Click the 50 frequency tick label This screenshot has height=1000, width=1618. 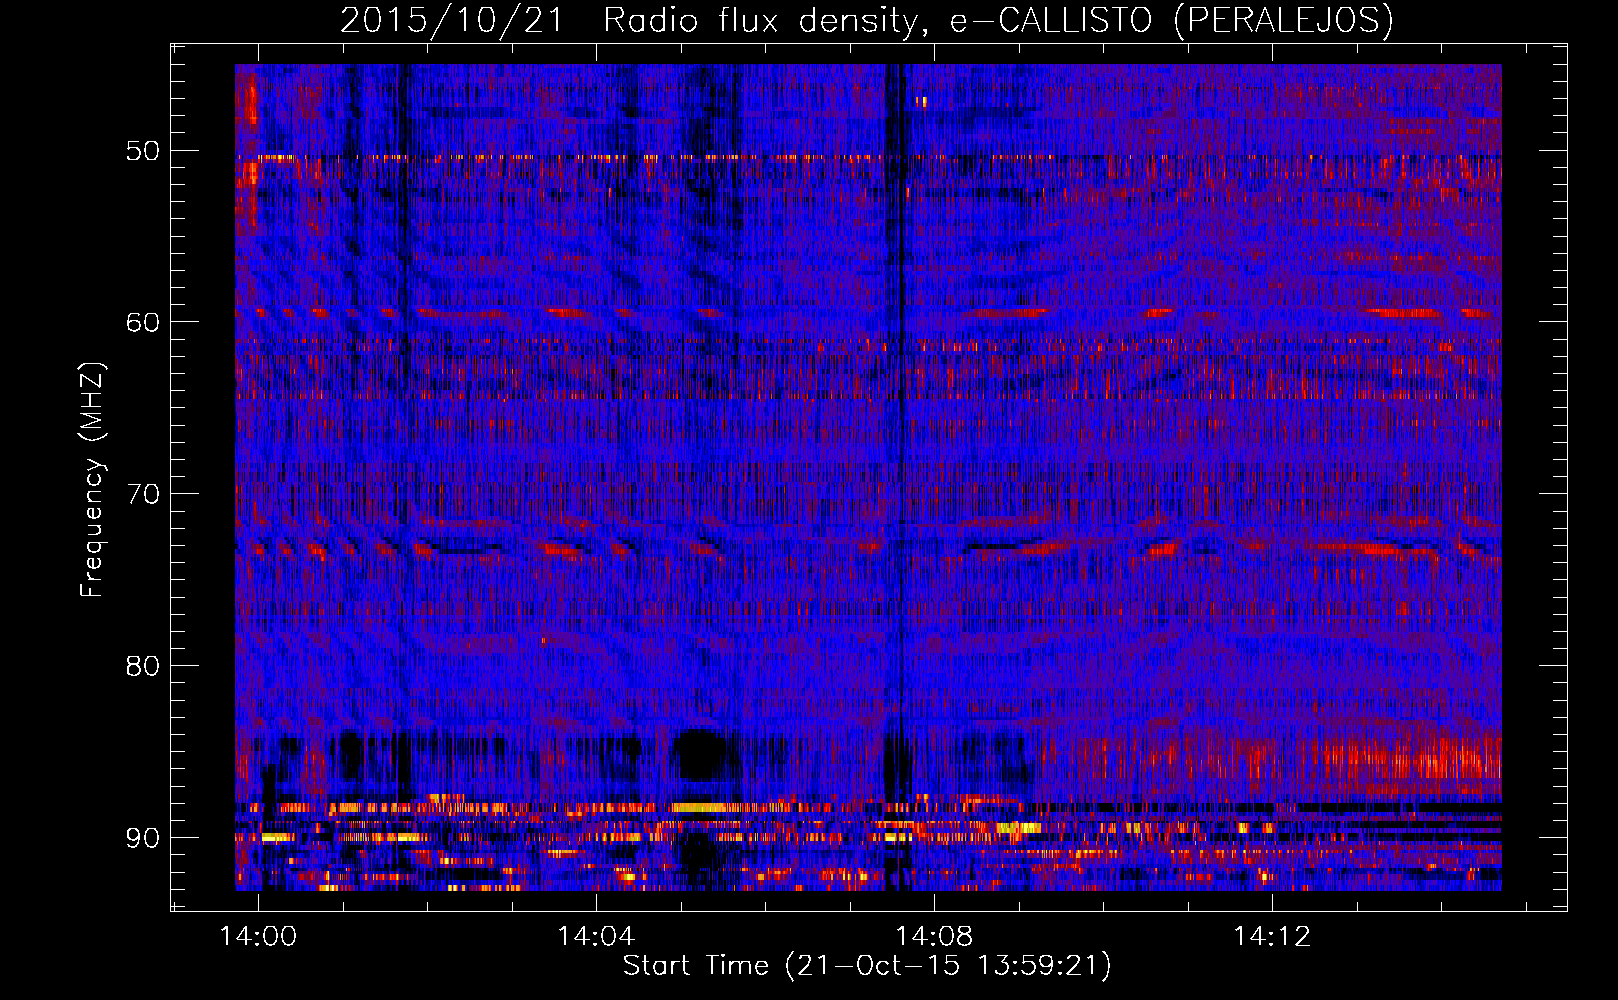(x=142, y=151)
